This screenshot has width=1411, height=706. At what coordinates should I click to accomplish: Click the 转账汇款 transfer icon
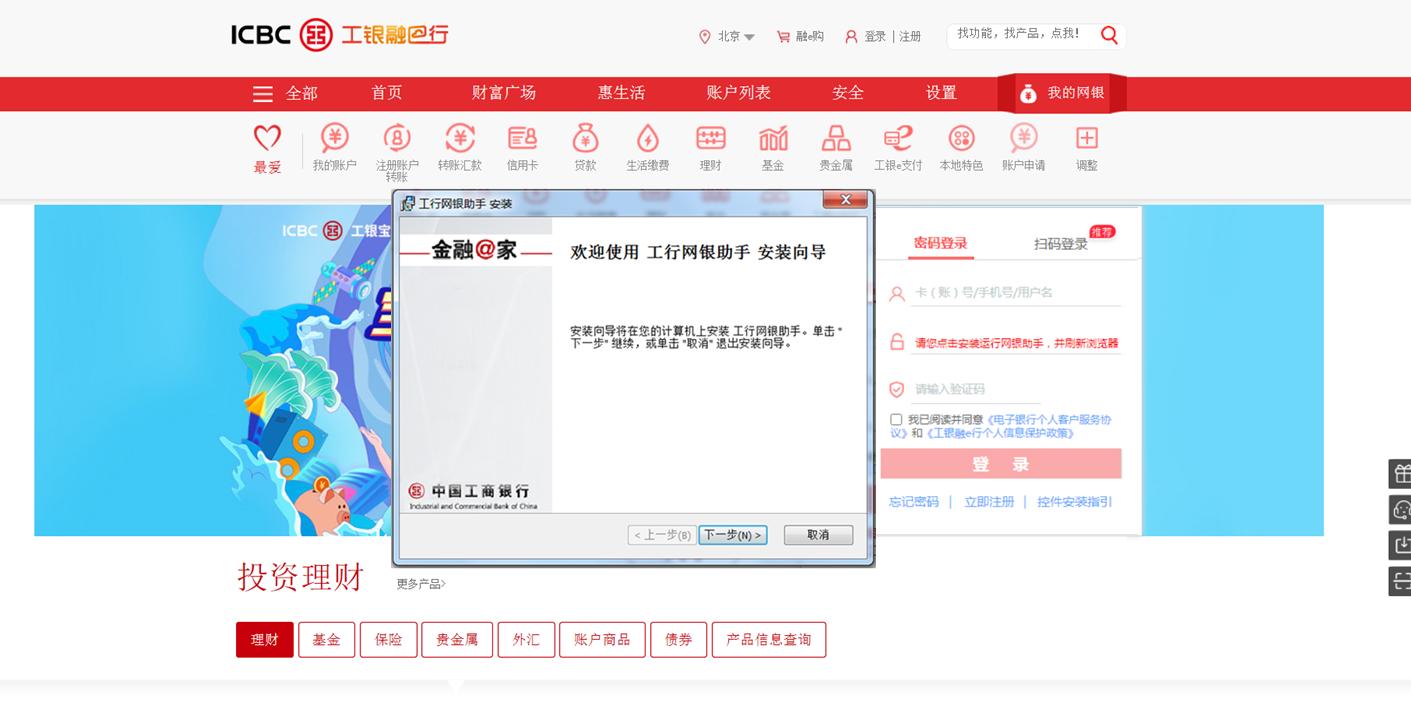[x=459, y=139]
